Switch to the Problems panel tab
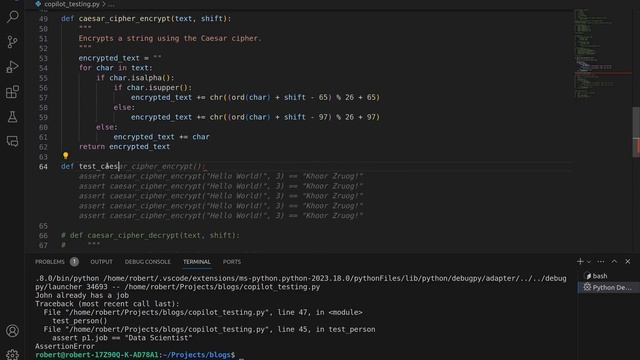The width and height of the screenshot is (640, 360). point(50,262)
